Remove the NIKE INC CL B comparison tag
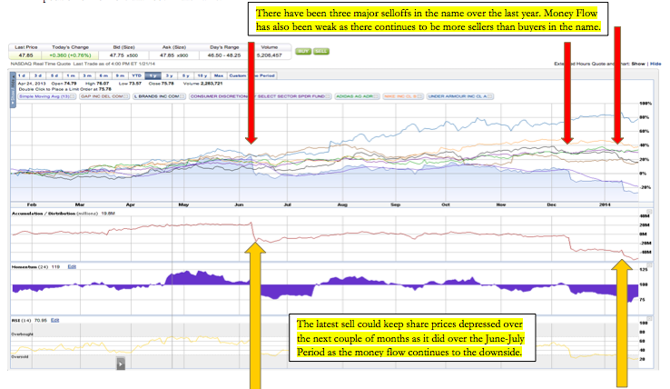 (420, 97)
